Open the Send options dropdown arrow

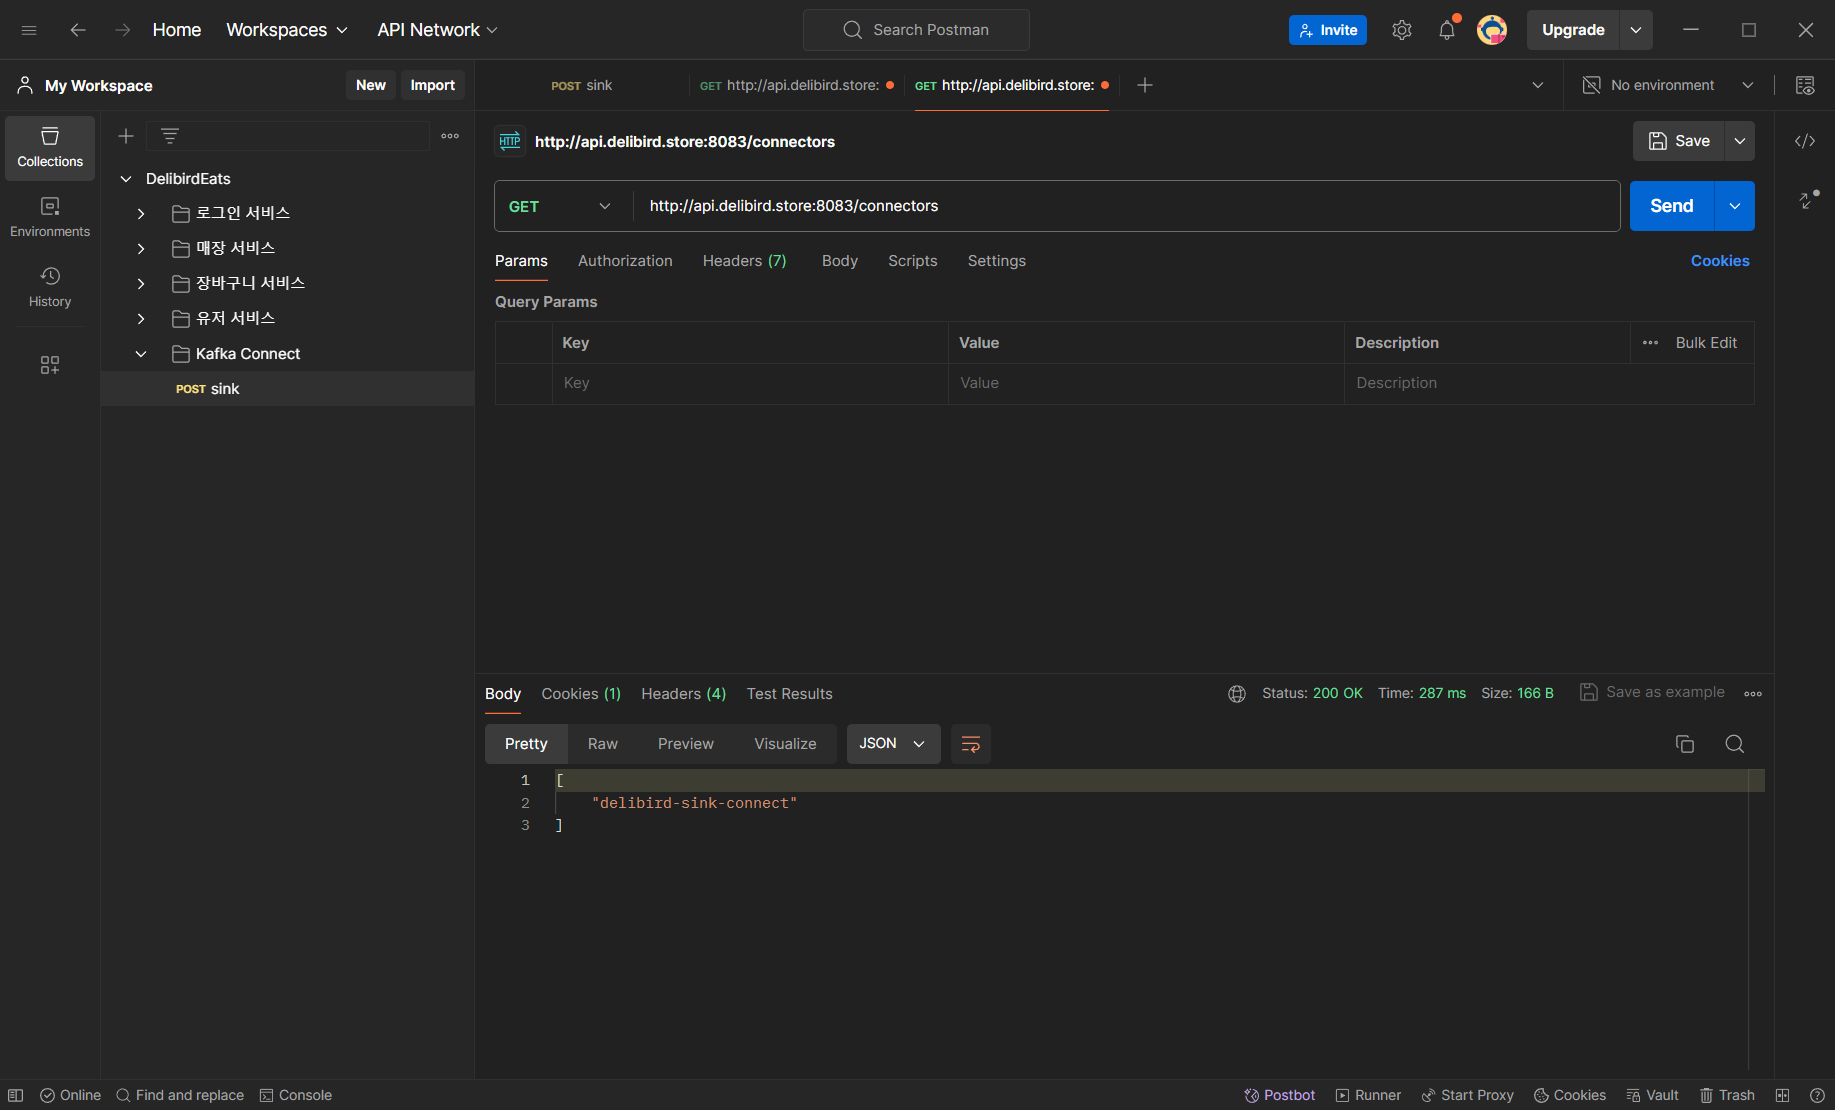[1735, 206]
